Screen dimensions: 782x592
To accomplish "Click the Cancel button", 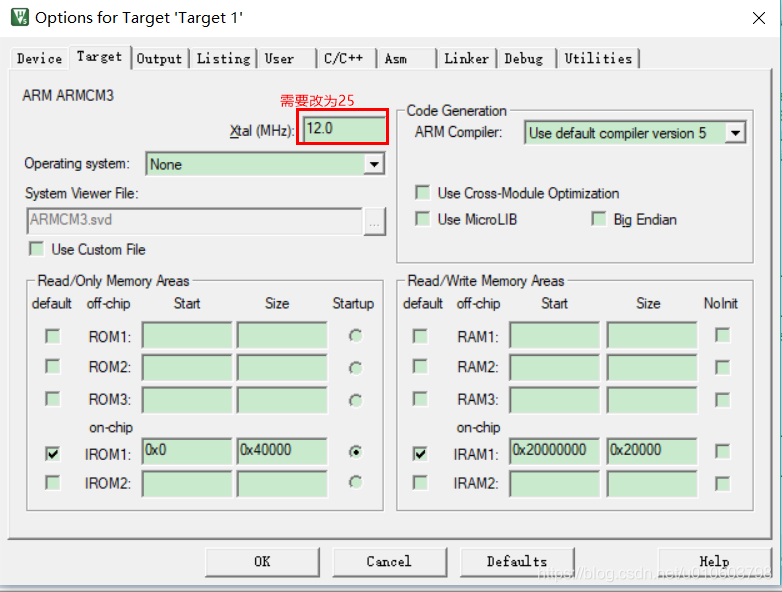I will point(390,562).
